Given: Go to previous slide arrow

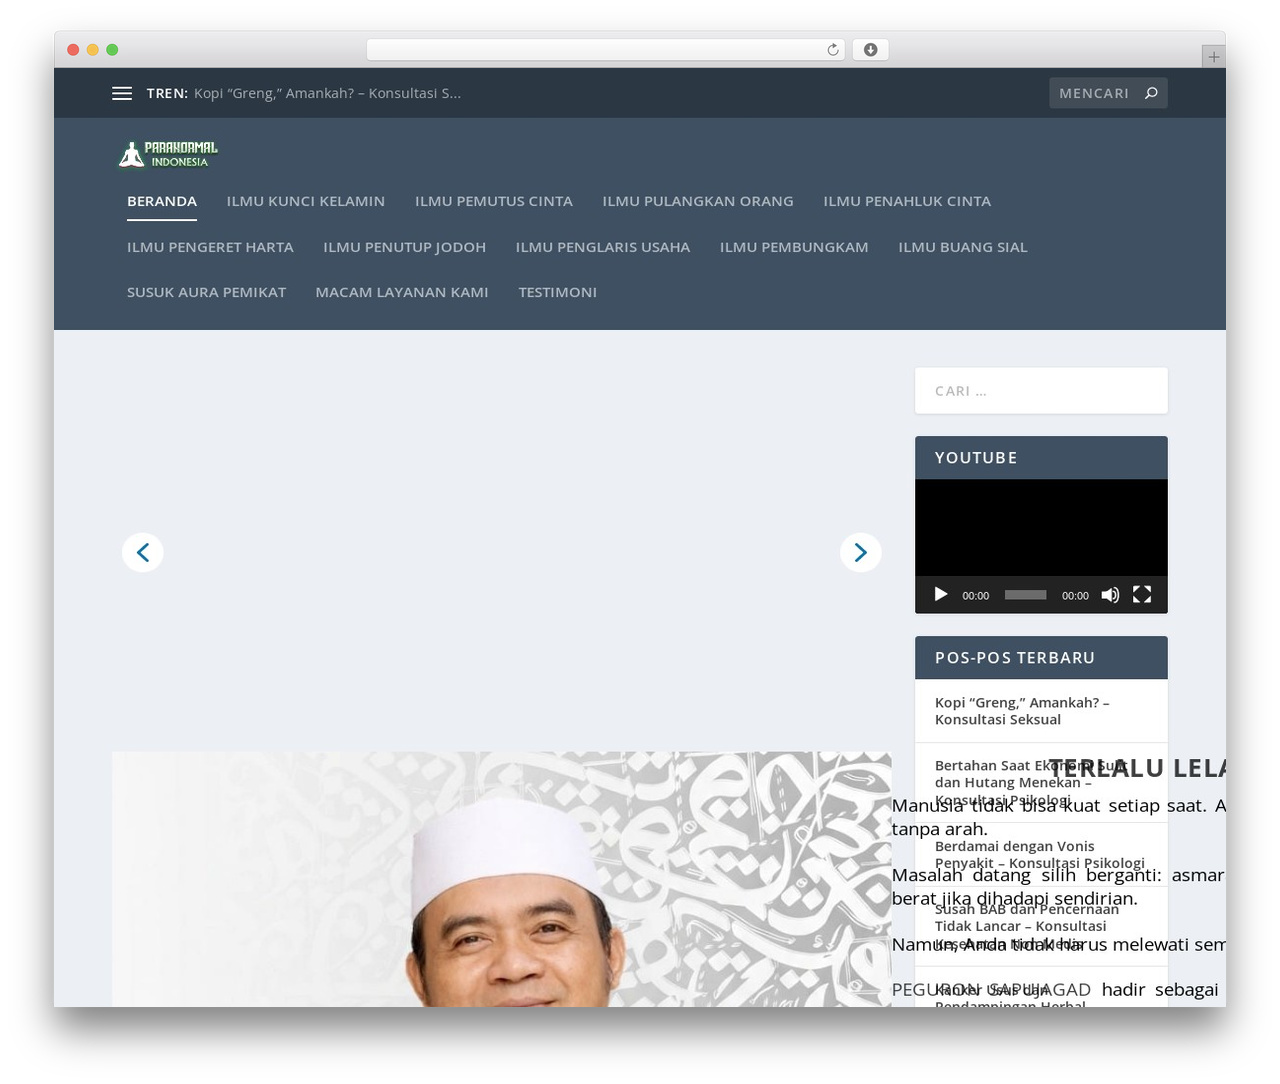Looking at the screenshot, I should click(143, 552).
